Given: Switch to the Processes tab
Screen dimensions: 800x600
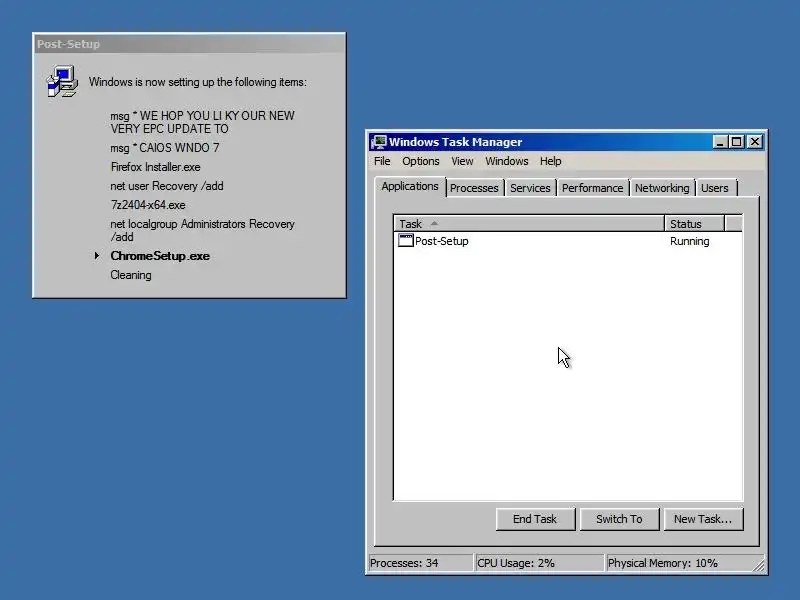Looking at the screenshot, I should pos(474,188).
